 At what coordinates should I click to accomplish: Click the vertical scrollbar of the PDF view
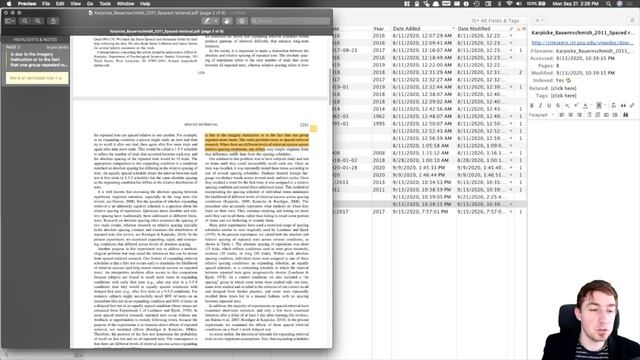(x=330, y=86)
